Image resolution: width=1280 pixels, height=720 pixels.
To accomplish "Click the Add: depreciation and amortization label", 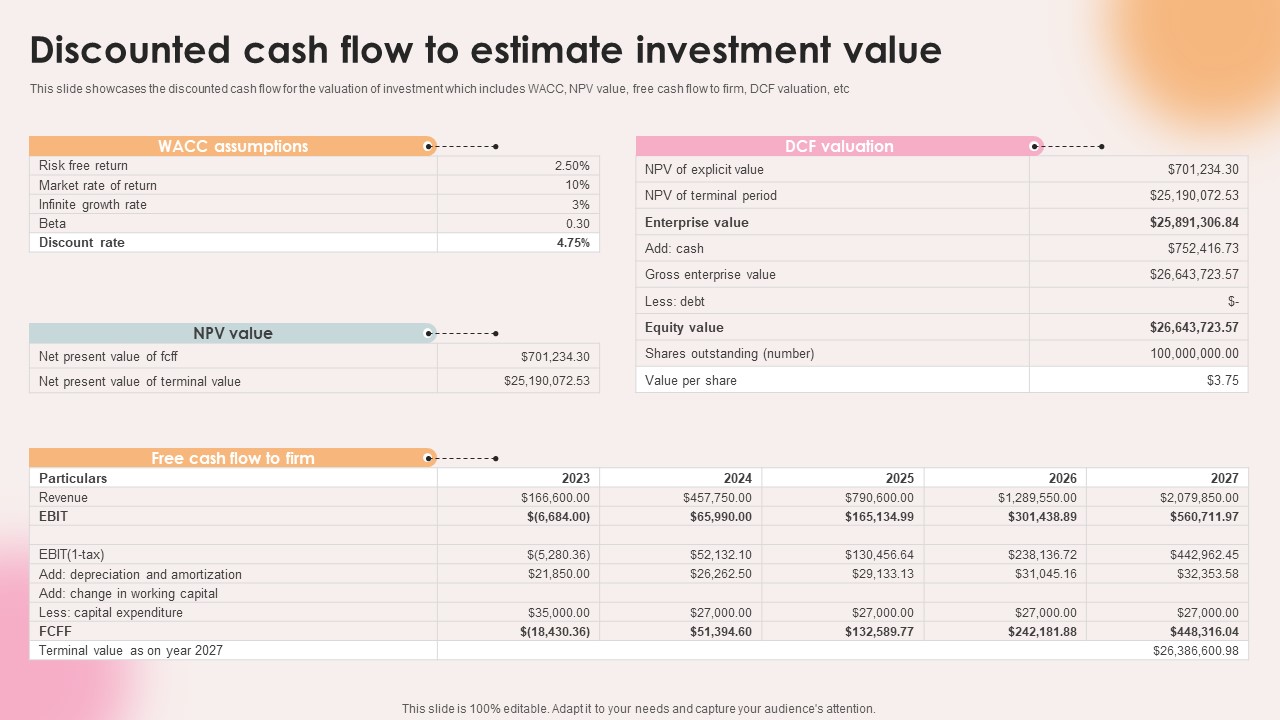I will pos(140,574).
